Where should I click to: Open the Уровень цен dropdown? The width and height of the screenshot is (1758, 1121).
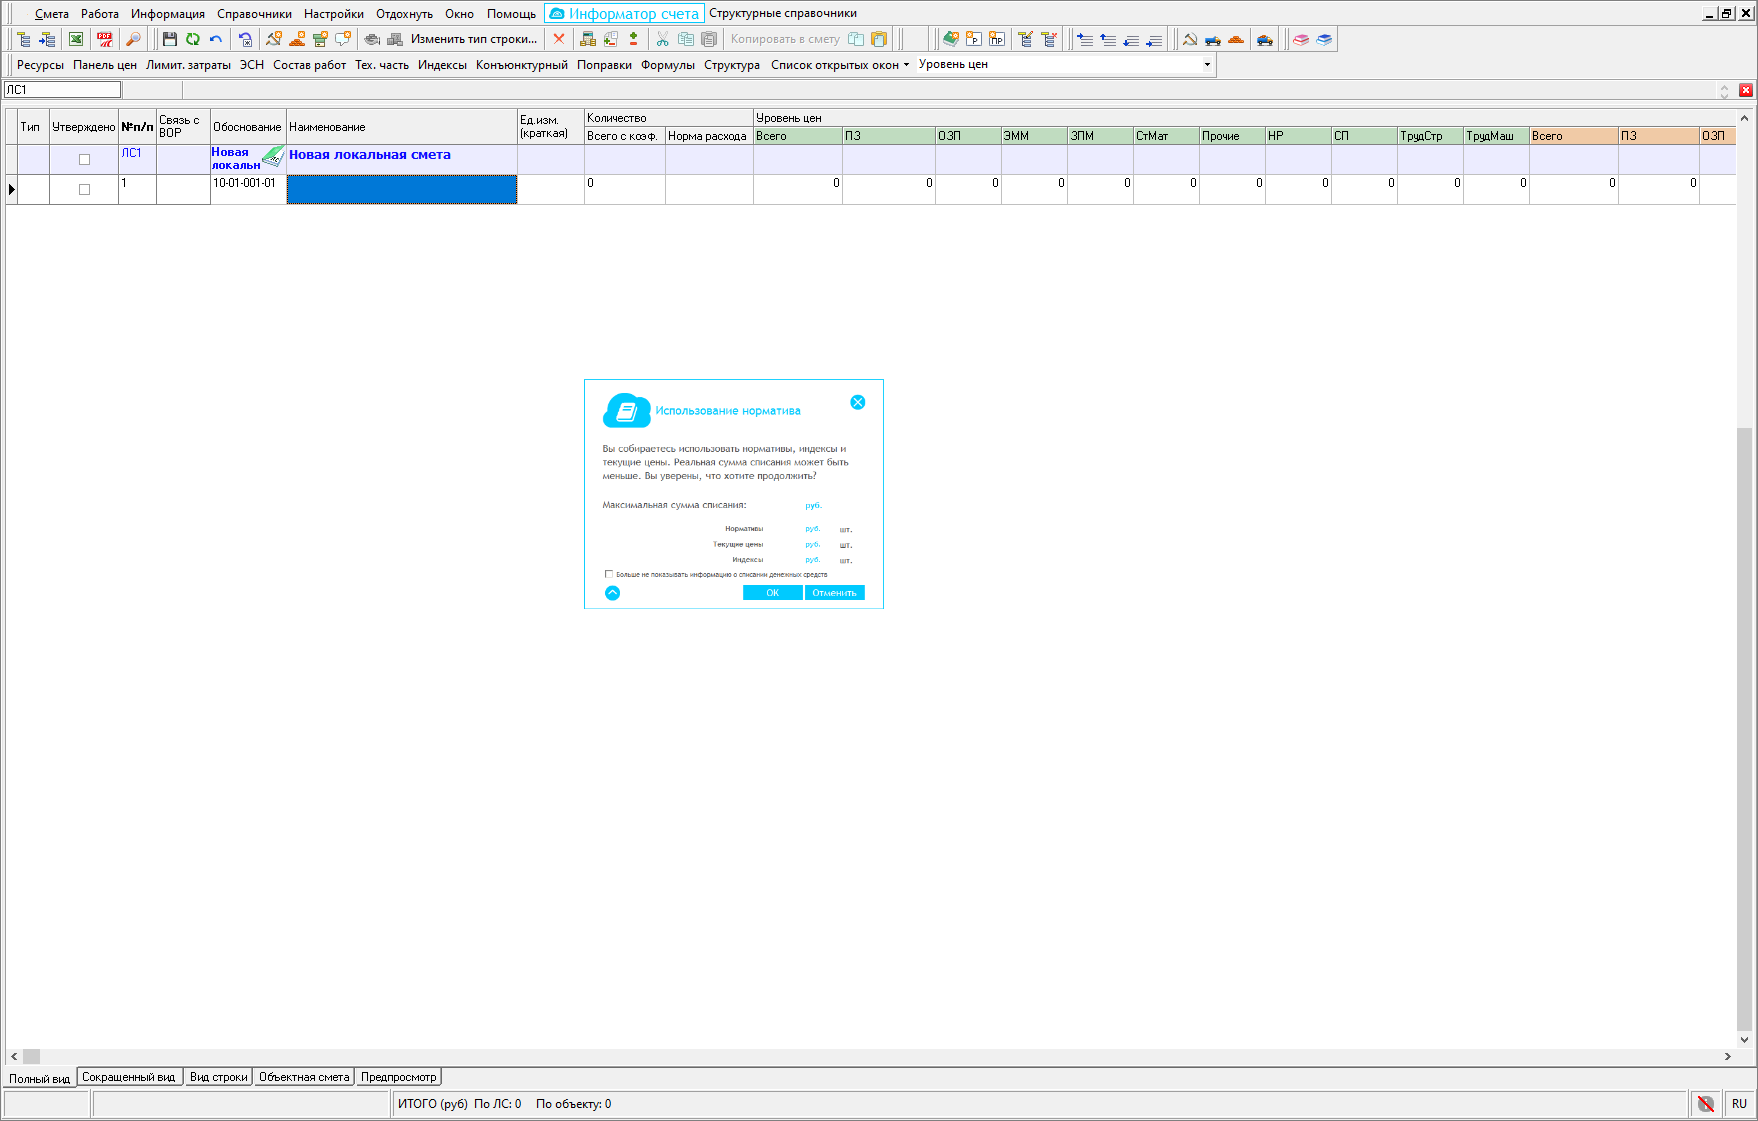click(1207, 65)
